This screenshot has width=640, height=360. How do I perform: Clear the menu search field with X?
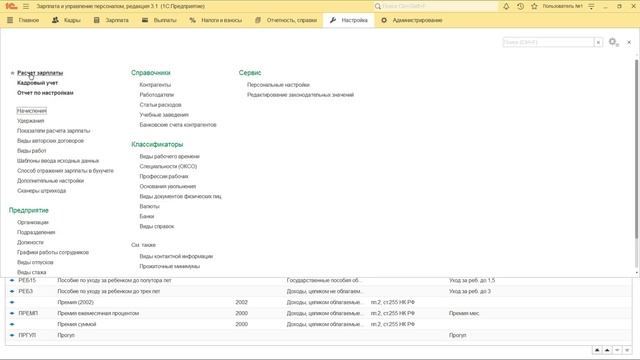pyautogui.click(x=598, y=42)
